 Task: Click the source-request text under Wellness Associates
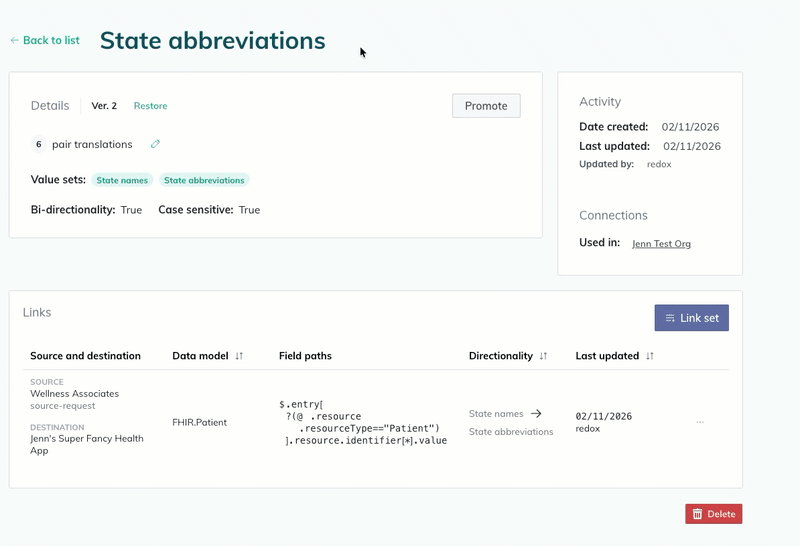pos(63,406)
